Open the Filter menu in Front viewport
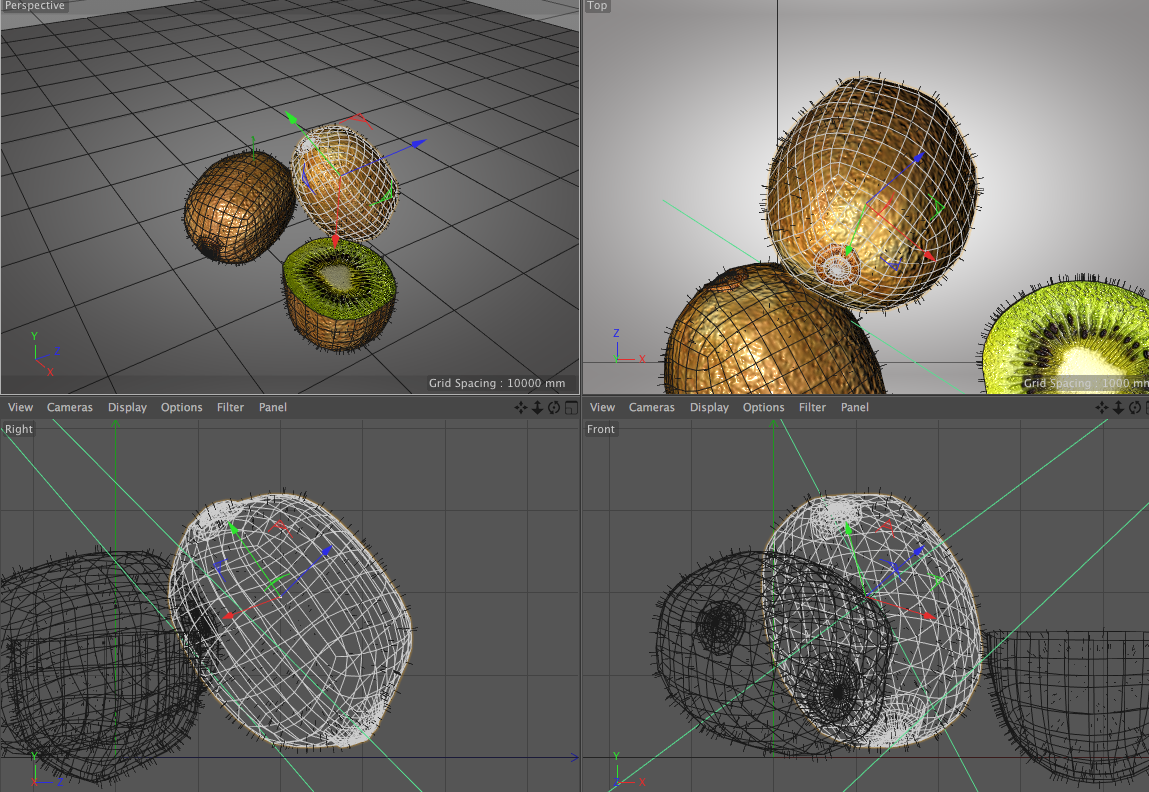The image size is (1149, 792). (812, 407)
